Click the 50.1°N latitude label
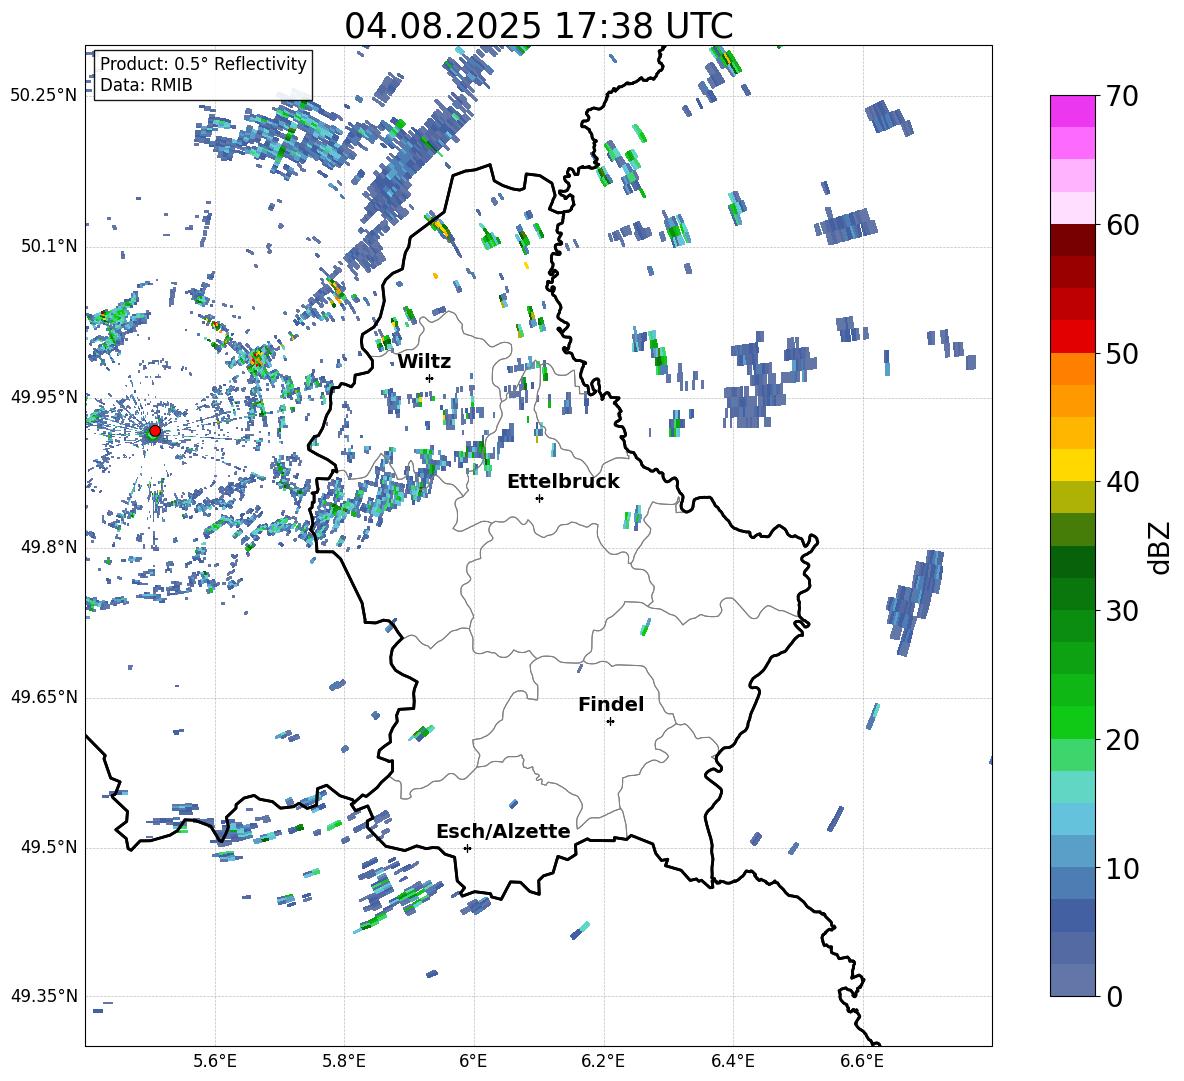The height and width of the screenshot is (1081, 1184). (x=48, y=246)
